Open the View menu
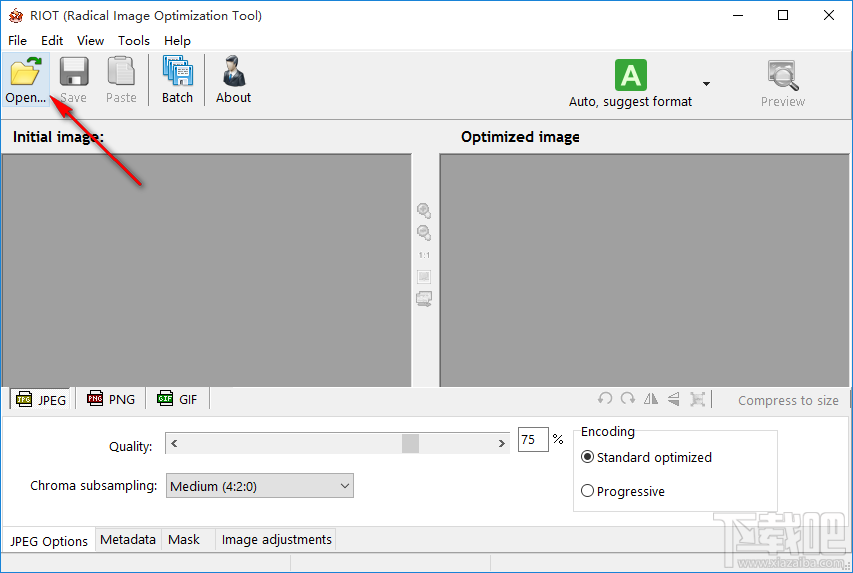The height and width of the screenshot is (573, 853). (90, 41)
